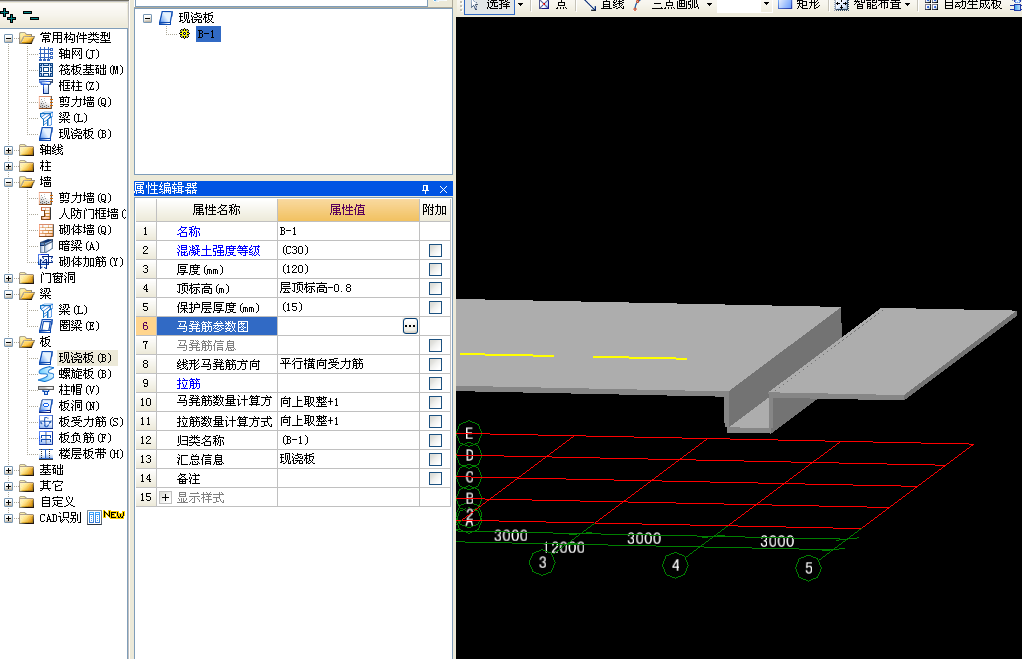This screenshot has height=659, width=1022.
Task: Select 剪力墙(Q) icon under 常用构件类型
Action: click(x=46, y=102)
